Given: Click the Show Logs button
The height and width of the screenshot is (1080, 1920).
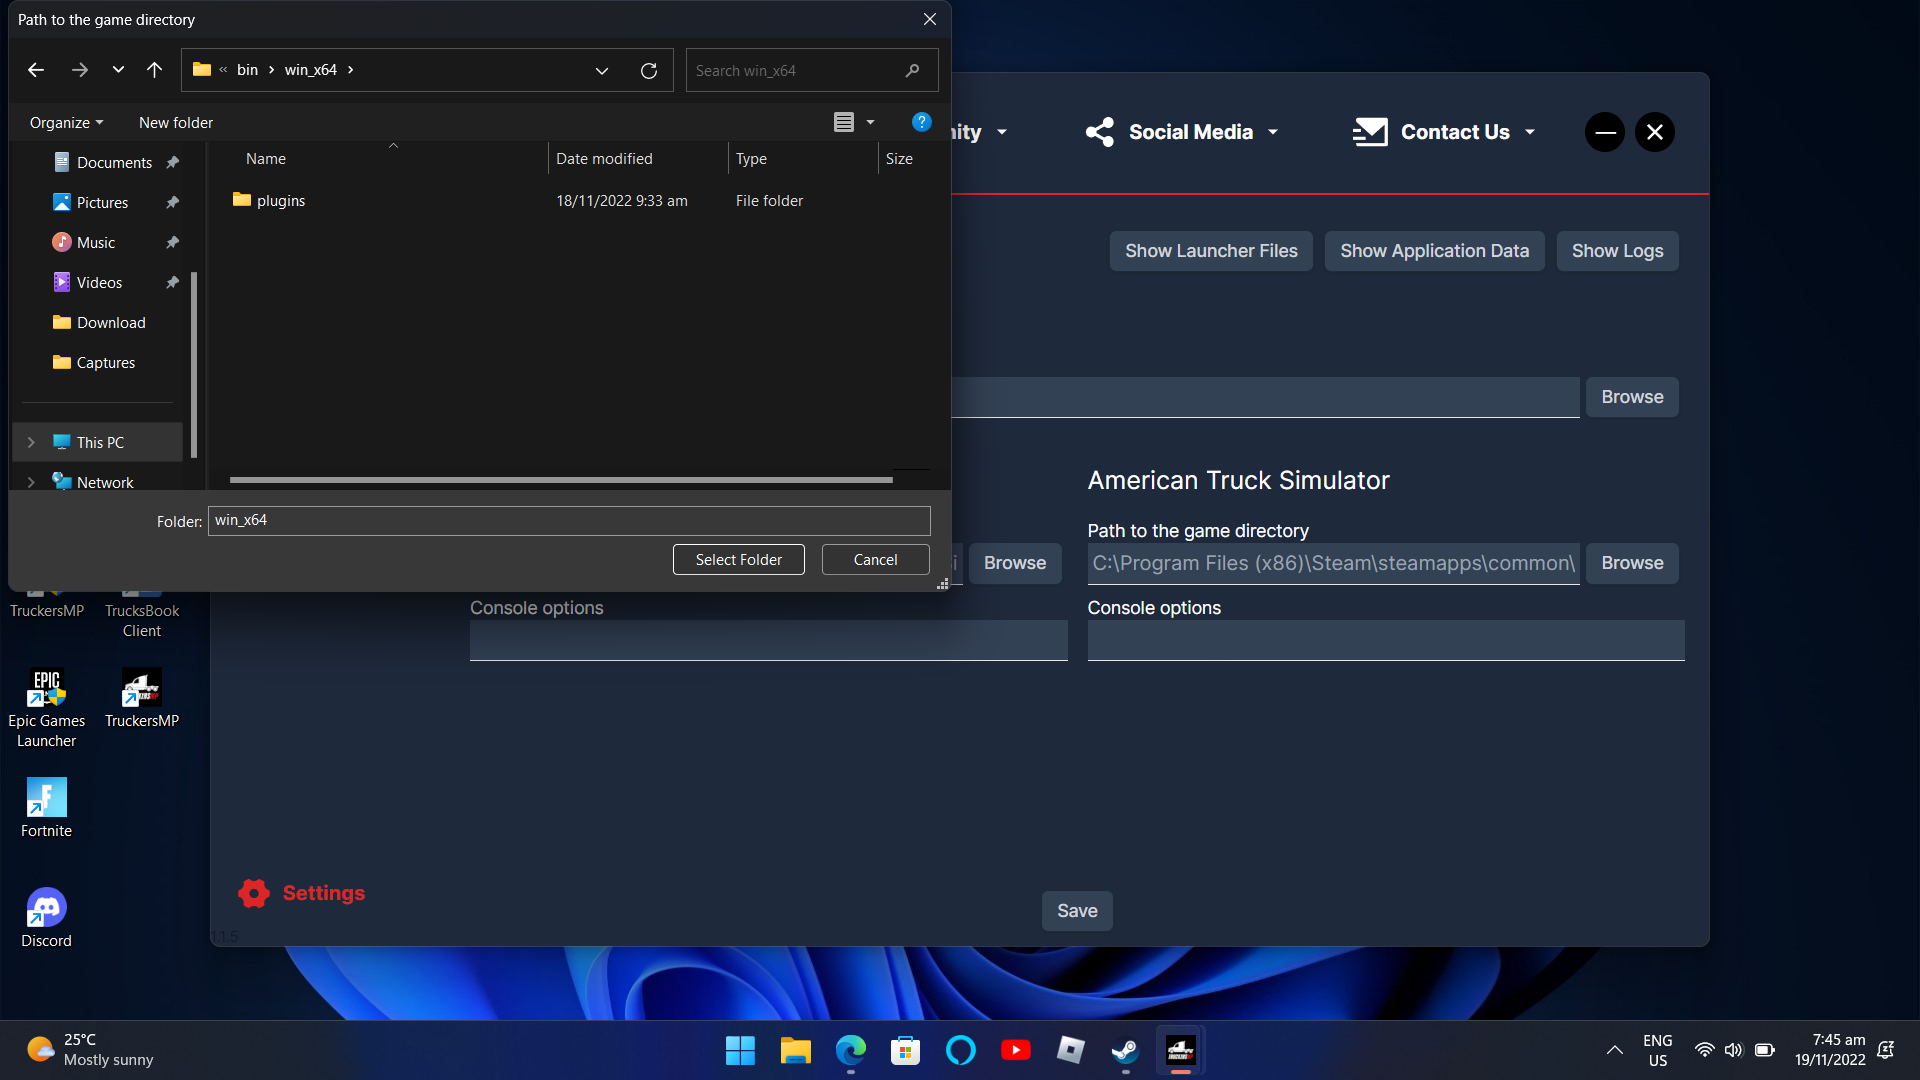Looking at the screenshot, I should click(x=1617, y=251).
